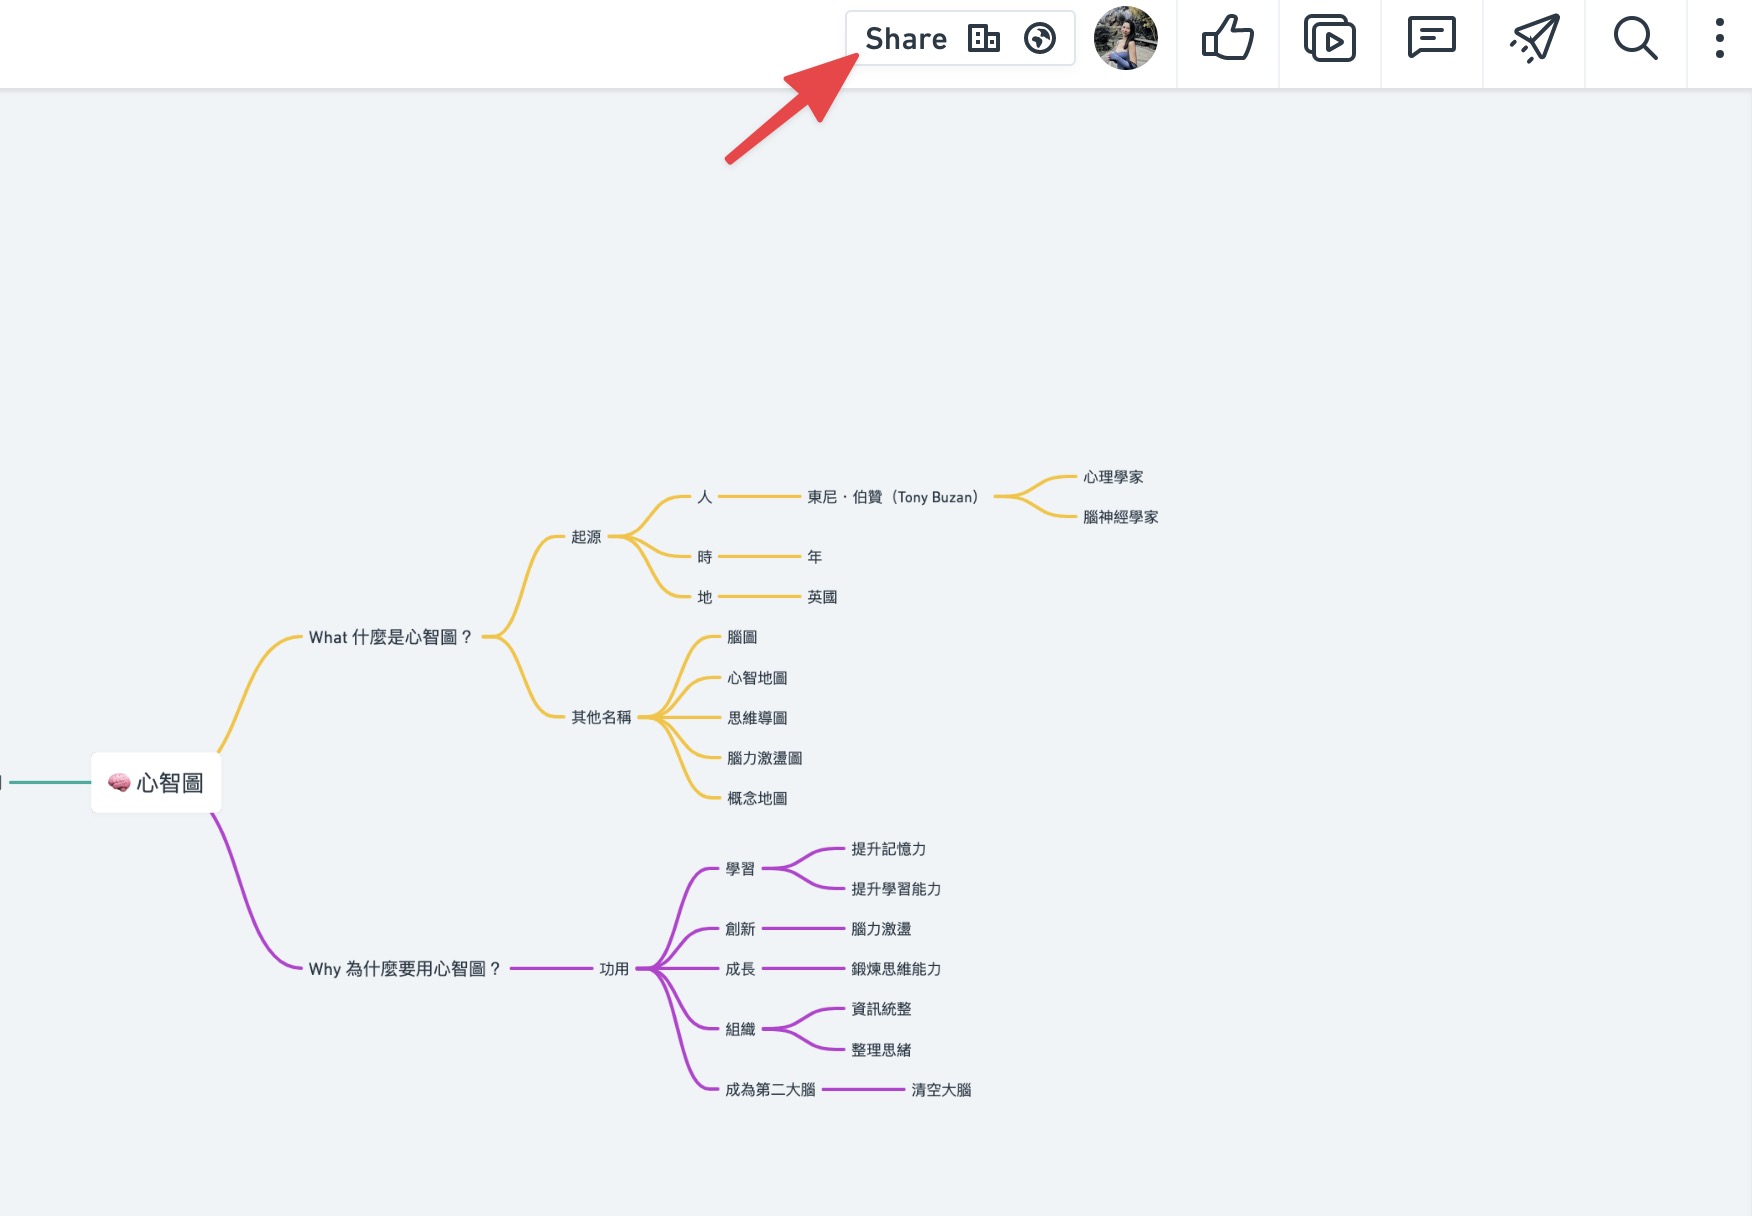
Task: Select the 功用 node
Action: click(x=614, y=969)
